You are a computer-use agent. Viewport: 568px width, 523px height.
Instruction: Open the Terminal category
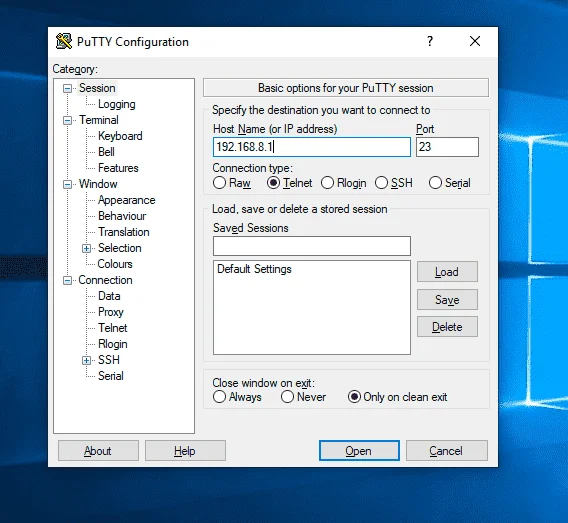point(99,120)
